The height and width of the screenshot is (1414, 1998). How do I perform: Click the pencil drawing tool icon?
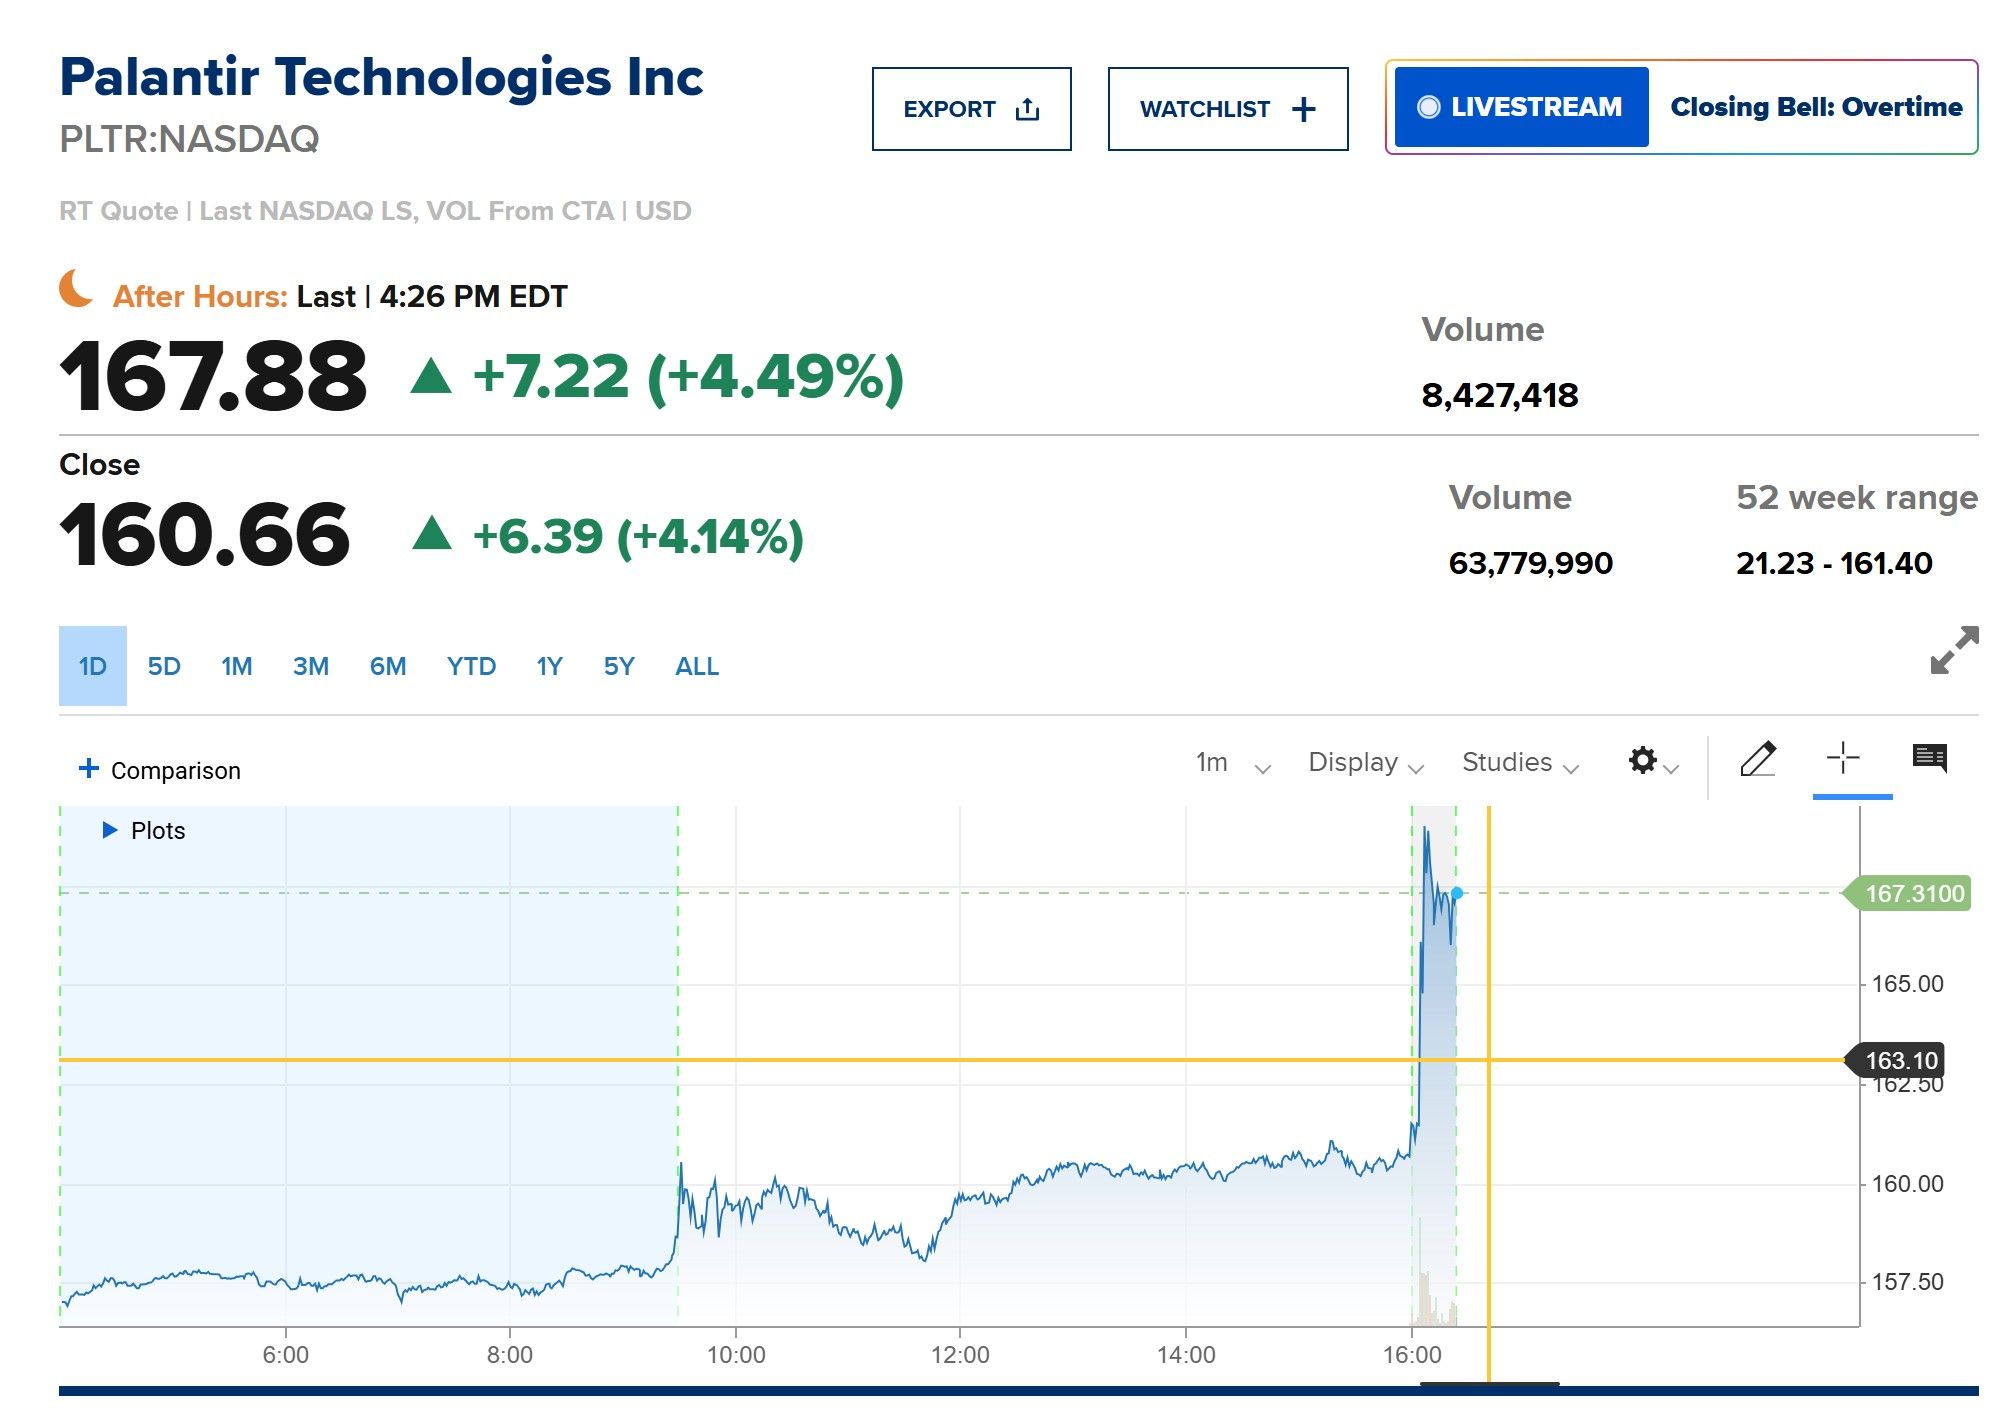click(x=1757, y=759)
